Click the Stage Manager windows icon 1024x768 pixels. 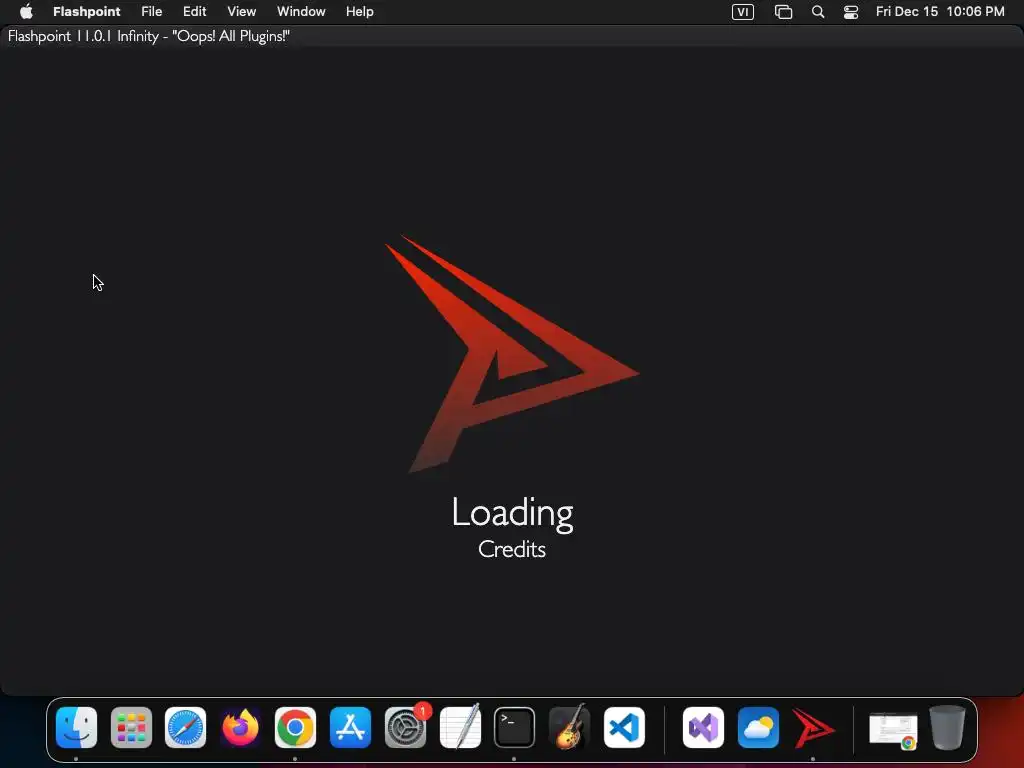point(783,12)
